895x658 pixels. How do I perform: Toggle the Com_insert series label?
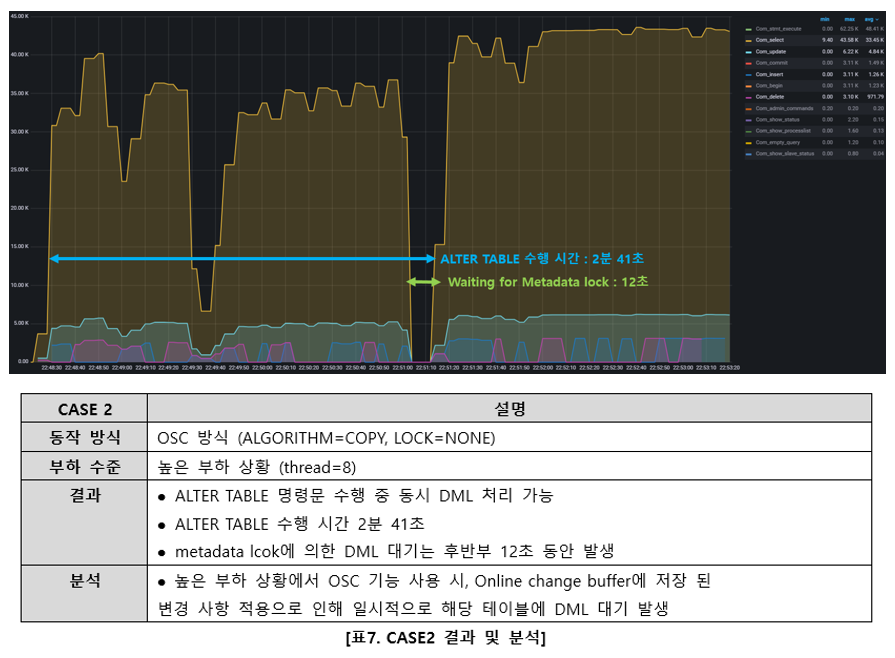click(x=769, y=74)
